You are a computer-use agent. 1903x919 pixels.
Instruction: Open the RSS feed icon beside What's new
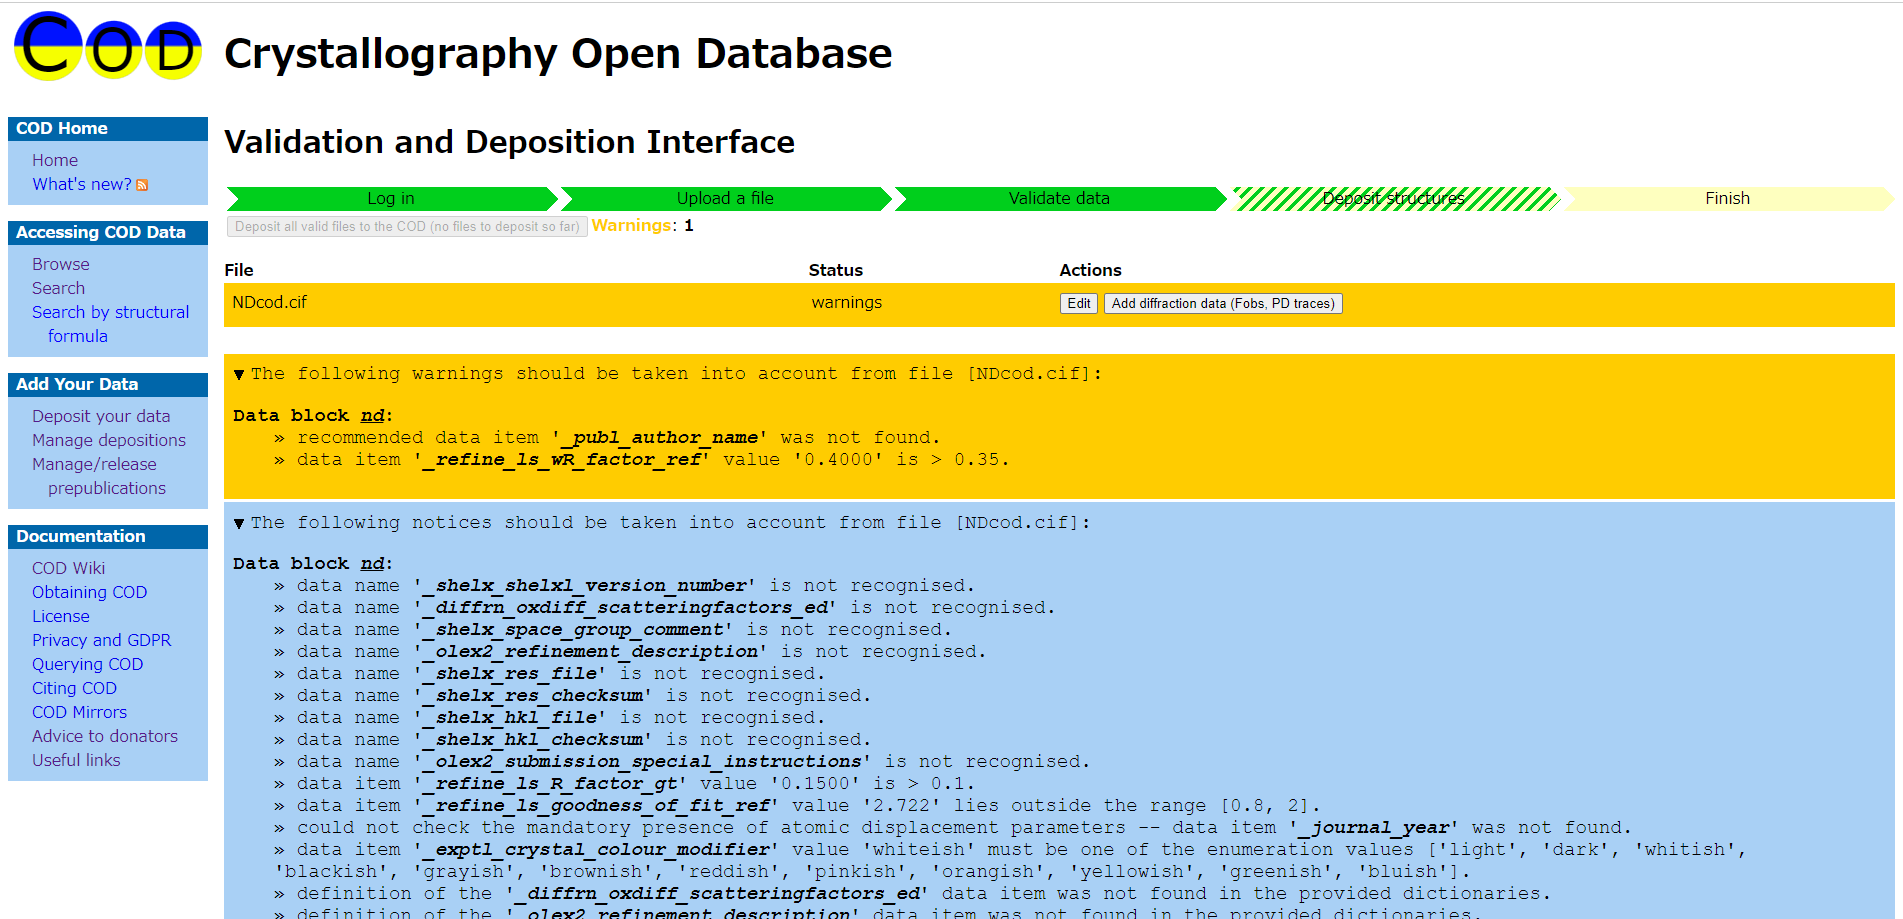[x=142, y=185]
